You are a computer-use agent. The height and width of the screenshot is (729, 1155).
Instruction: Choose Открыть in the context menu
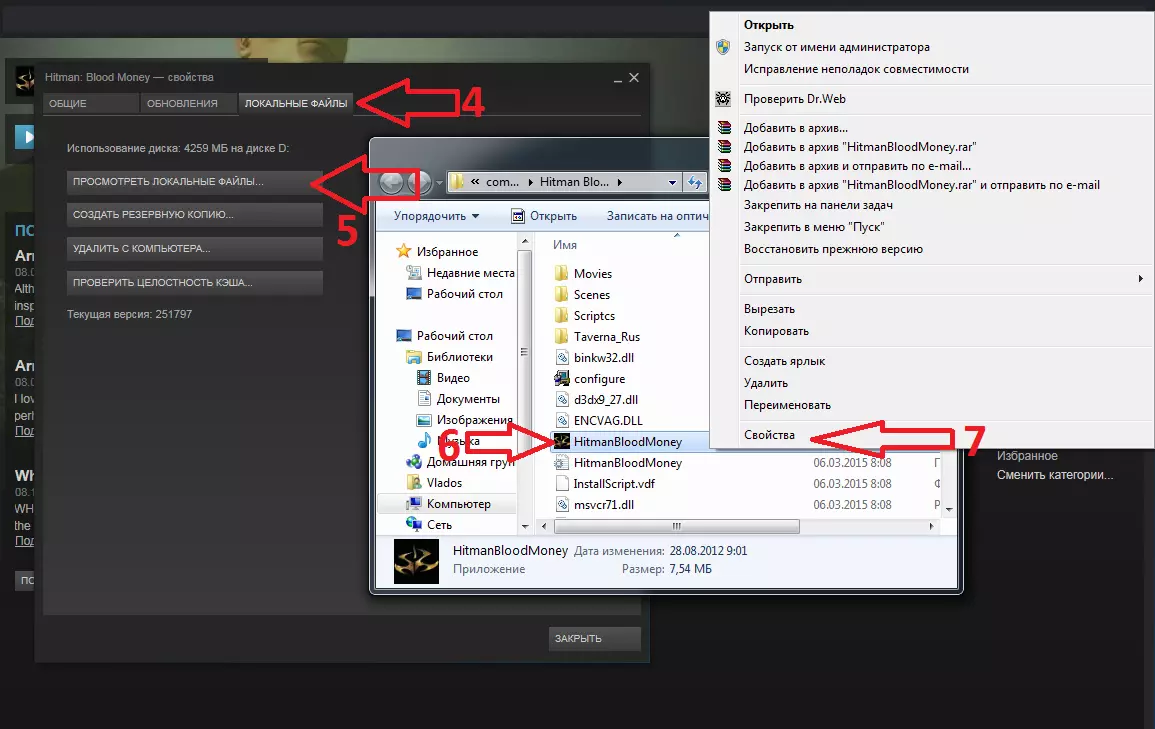tap(768, 25)
